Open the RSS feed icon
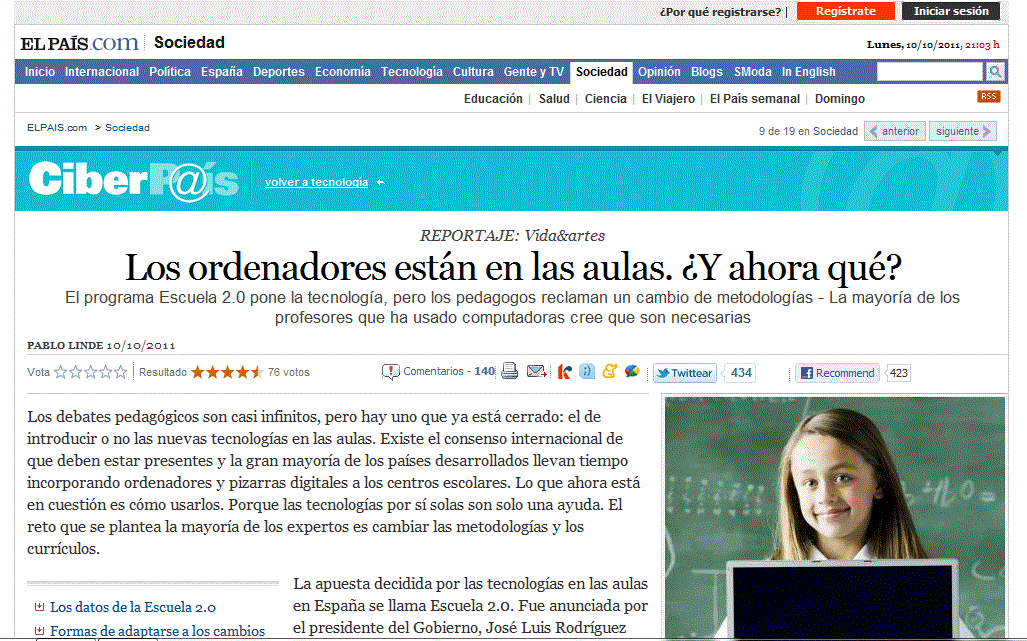This screenshot has height=641, width=1027. [988, 96]
